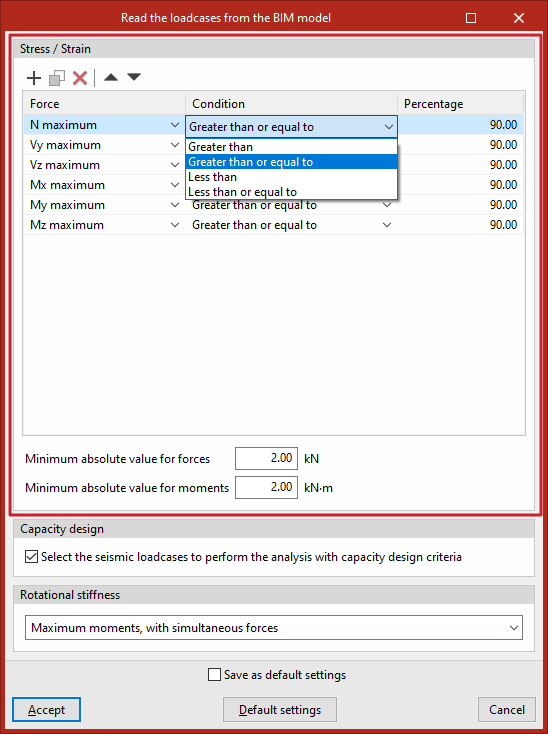Click the Default settings button
Image resolution: width=548 pixels, height=734 pixels.
pyautogui.click(x=280, y=710)
